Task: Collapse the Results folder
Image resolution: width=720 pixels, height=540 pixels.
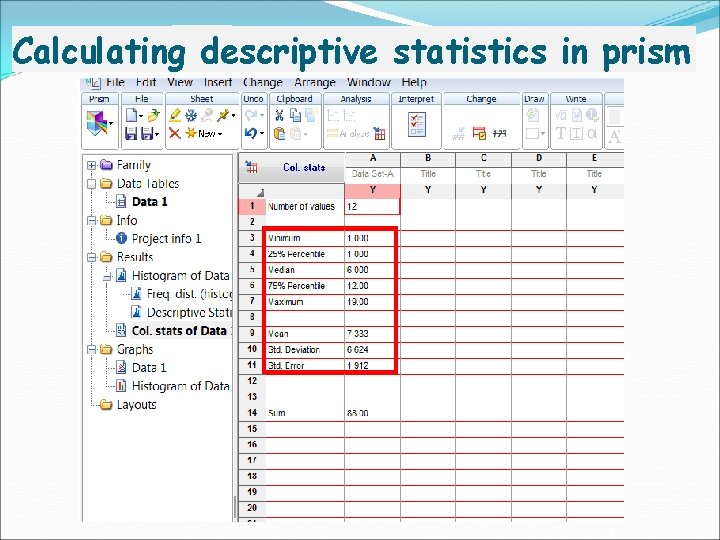Action: [x=91, y=257]
